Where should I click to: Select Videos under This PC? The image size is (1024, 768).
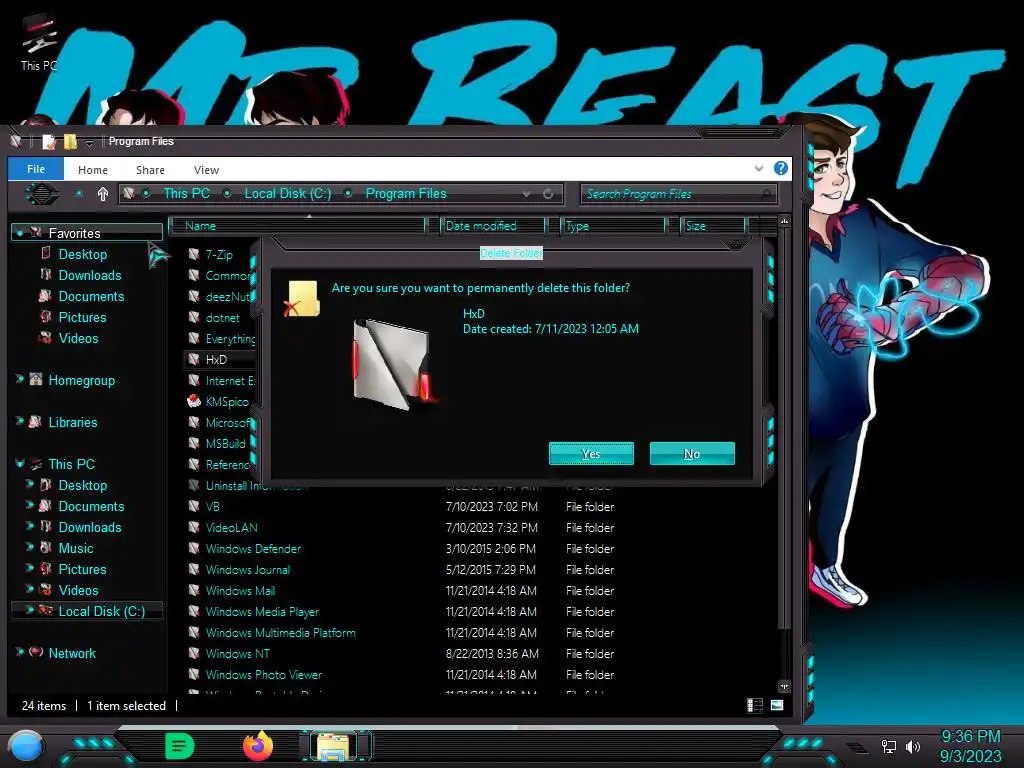coord(78,590)
